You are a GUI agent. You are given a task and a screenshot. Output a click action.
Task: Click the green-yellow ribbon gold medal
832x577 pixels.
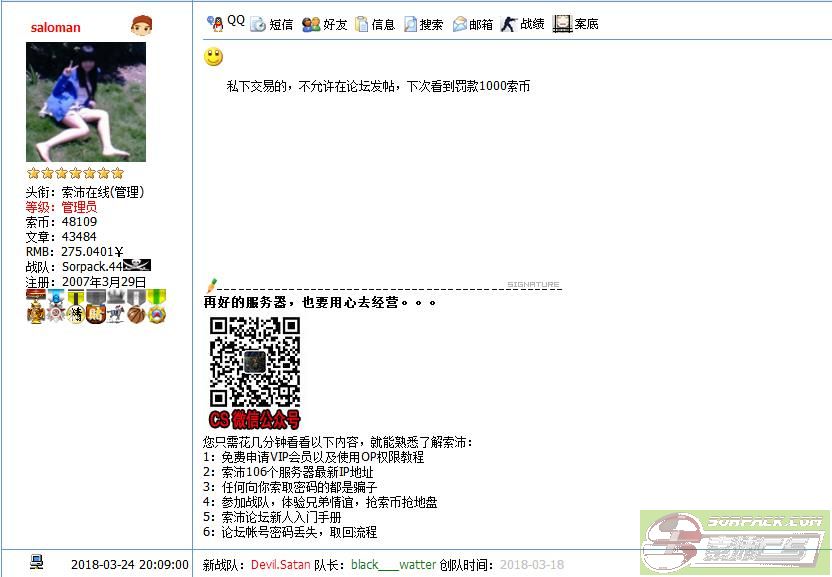pos(157,307)
